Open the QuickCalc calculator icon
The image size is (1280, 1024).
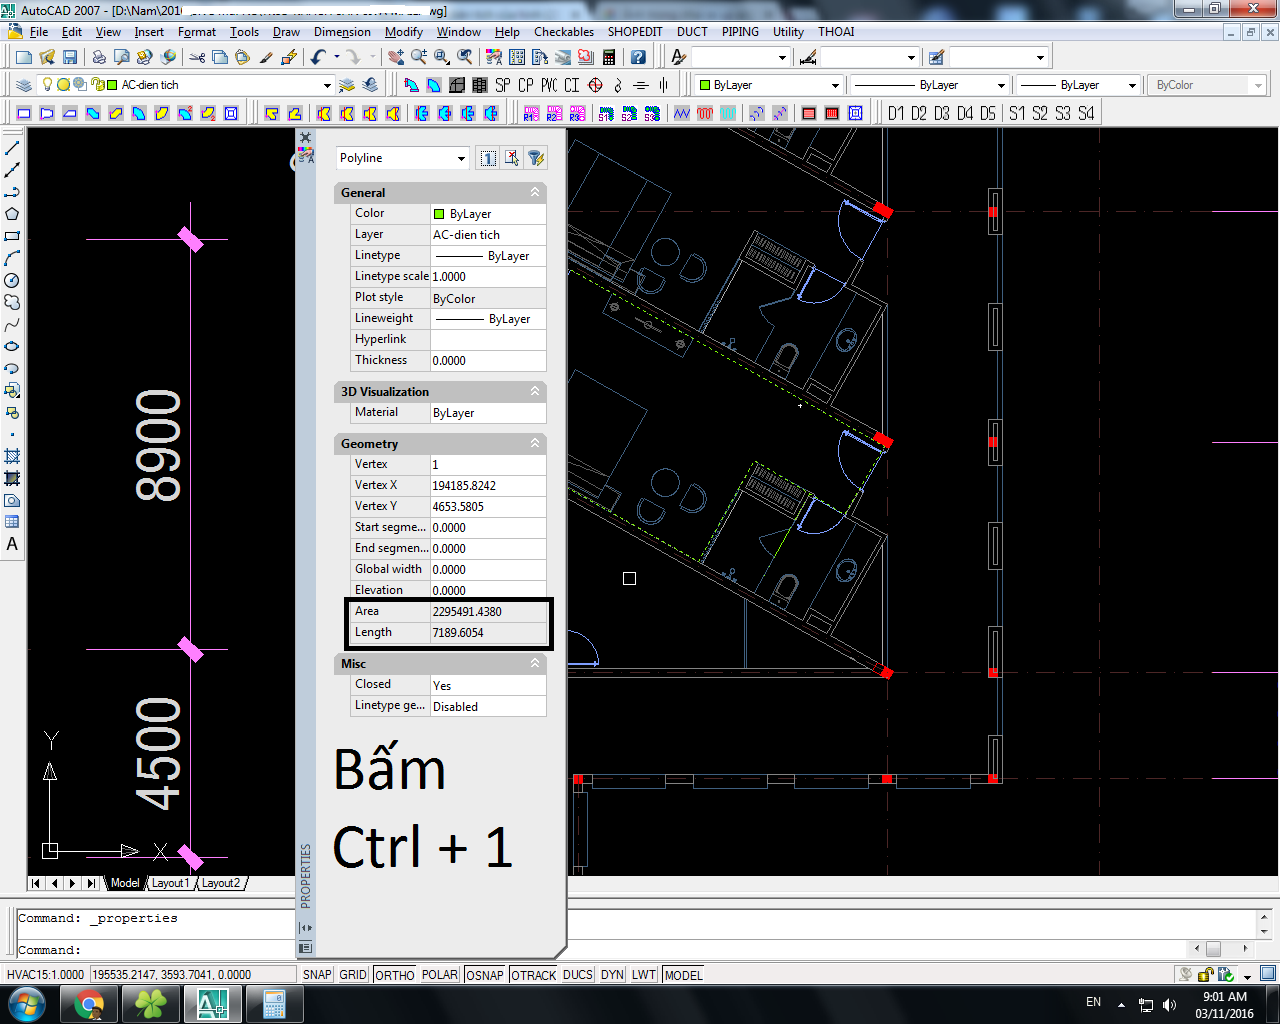608,57
